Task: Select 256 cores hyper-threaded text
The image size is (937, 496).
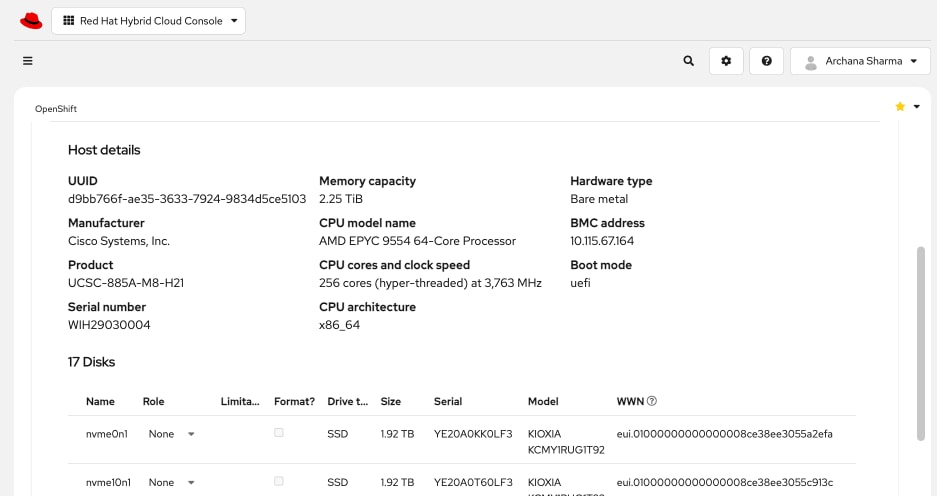Action: [x=430, y=283]
